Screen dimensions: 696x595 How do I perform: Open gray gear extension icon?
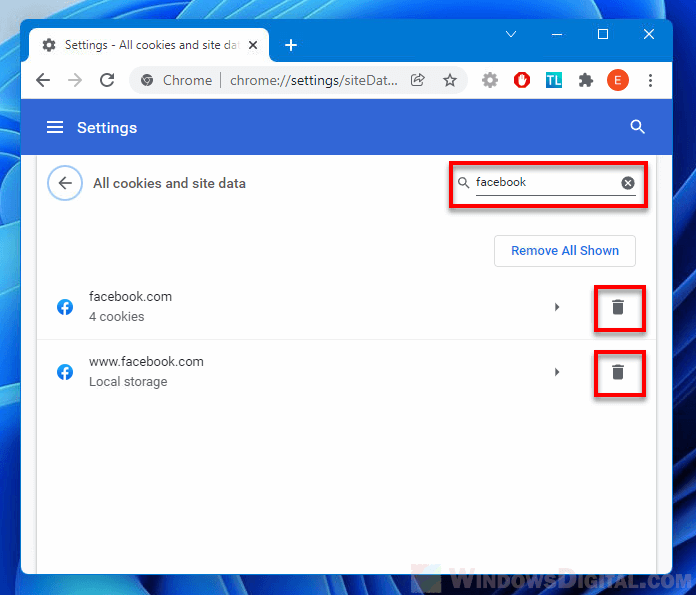[490, 80]
